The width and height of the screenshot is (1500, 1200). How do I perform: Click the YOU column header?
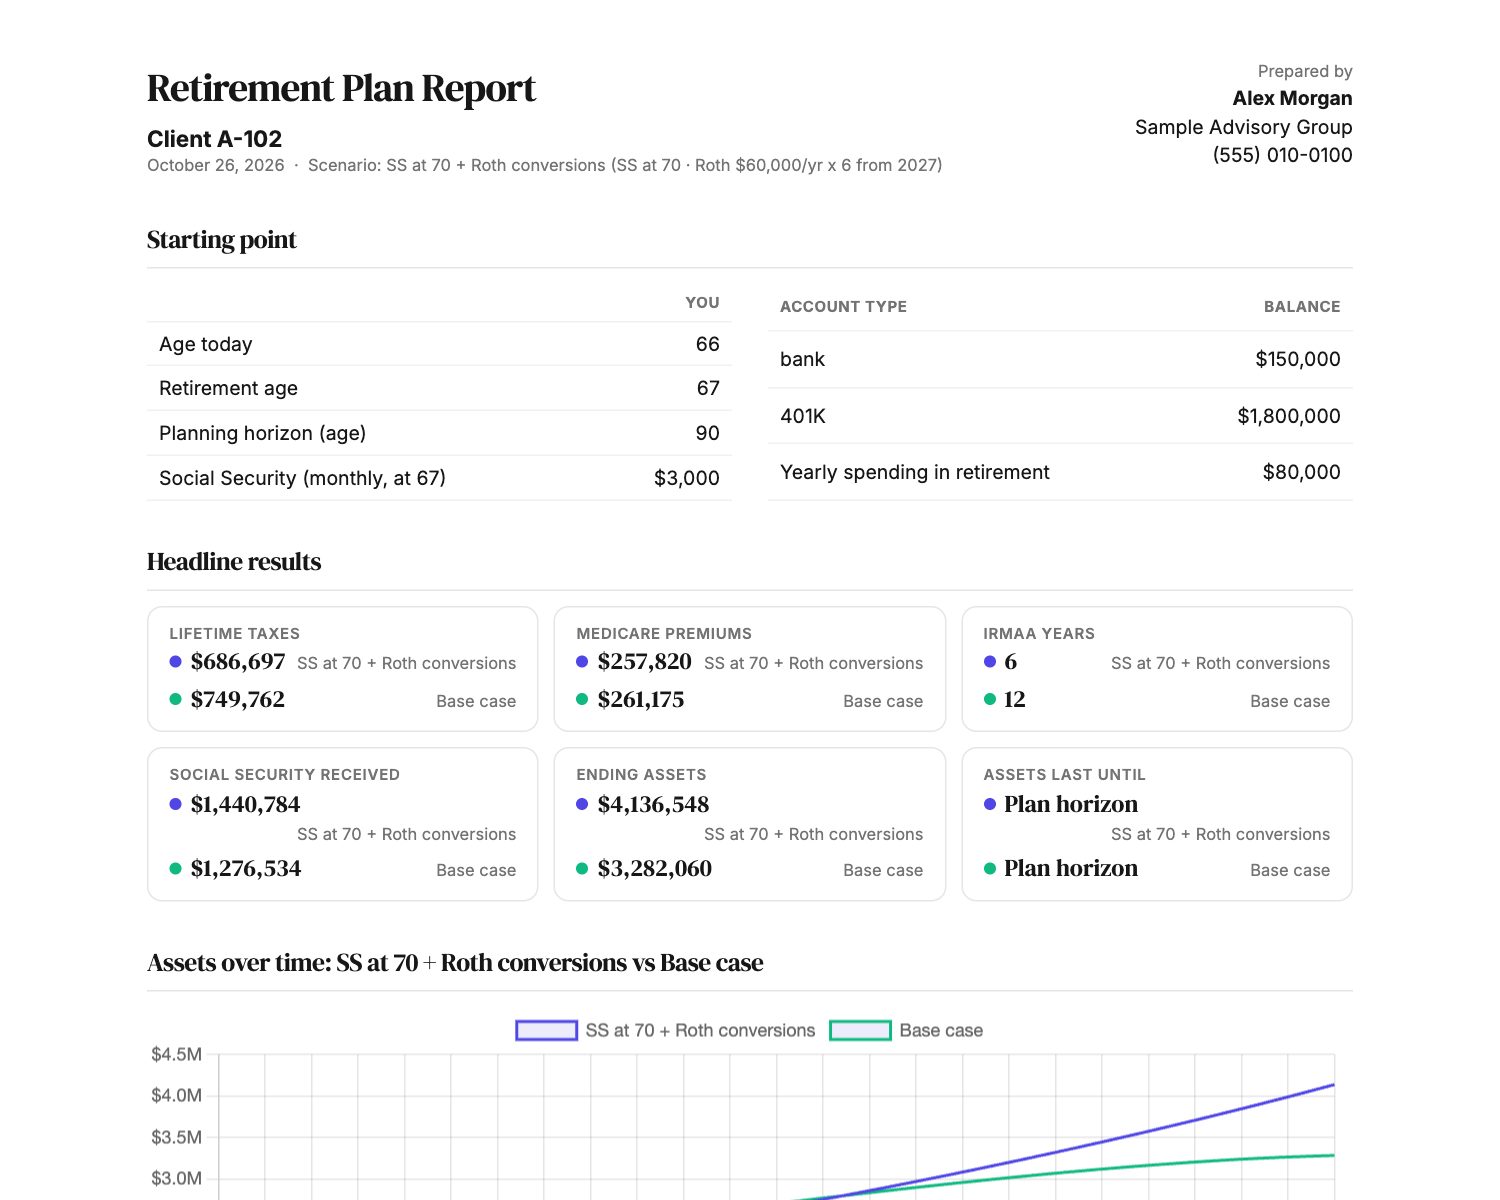702,303
